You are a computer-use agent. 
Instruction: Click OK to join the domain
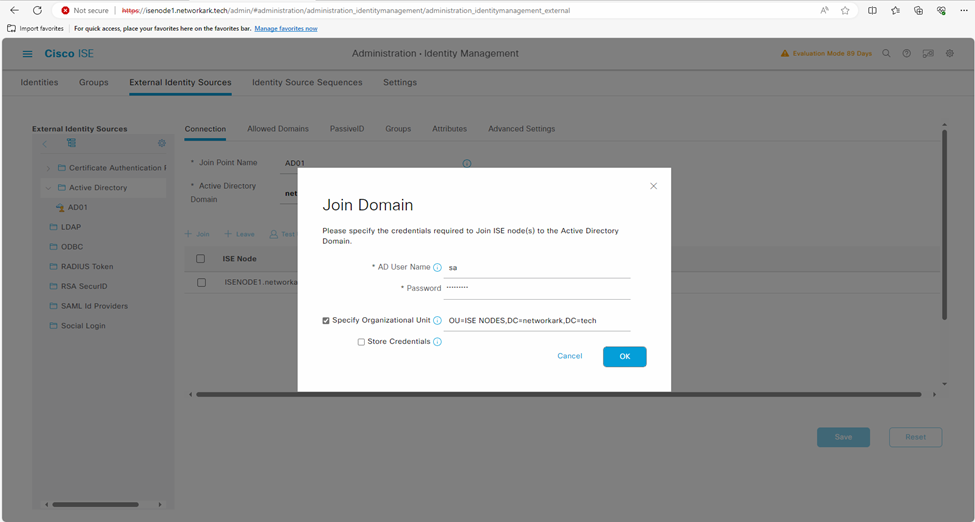[624, 357]
